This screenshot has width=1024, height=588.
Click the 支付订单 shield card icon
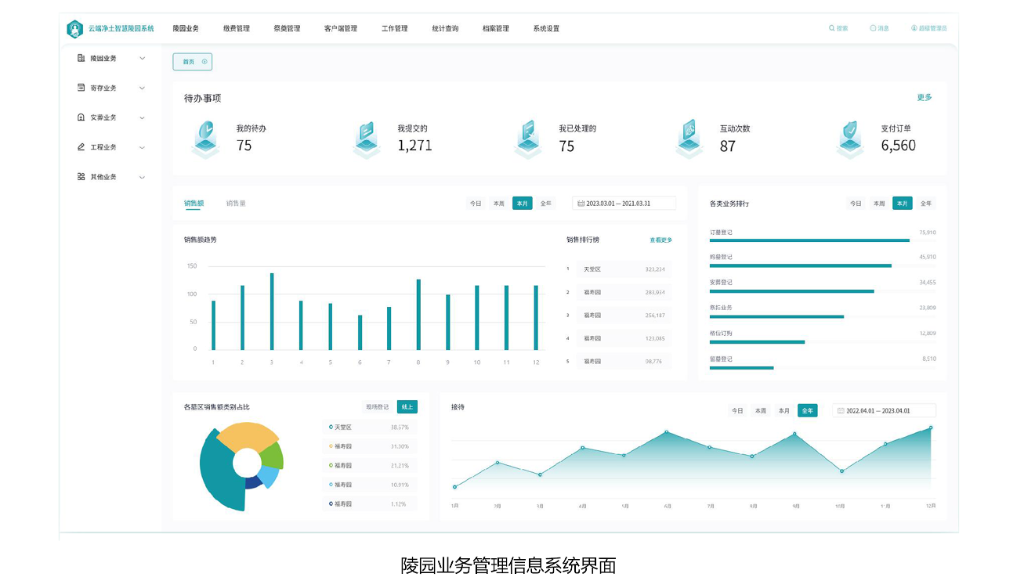tap(850, 139)
